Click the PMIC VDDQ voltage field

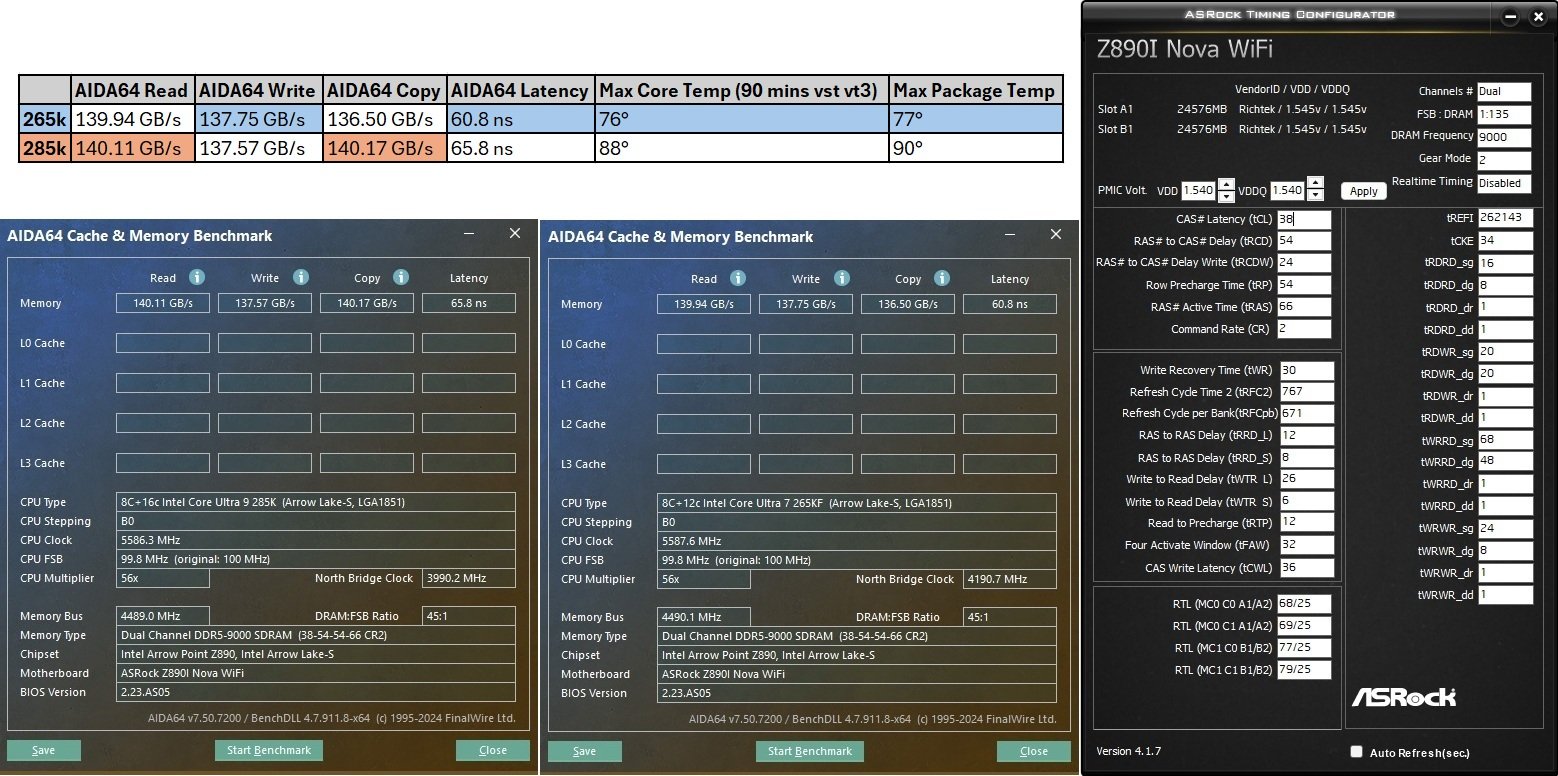(1288, 190)
